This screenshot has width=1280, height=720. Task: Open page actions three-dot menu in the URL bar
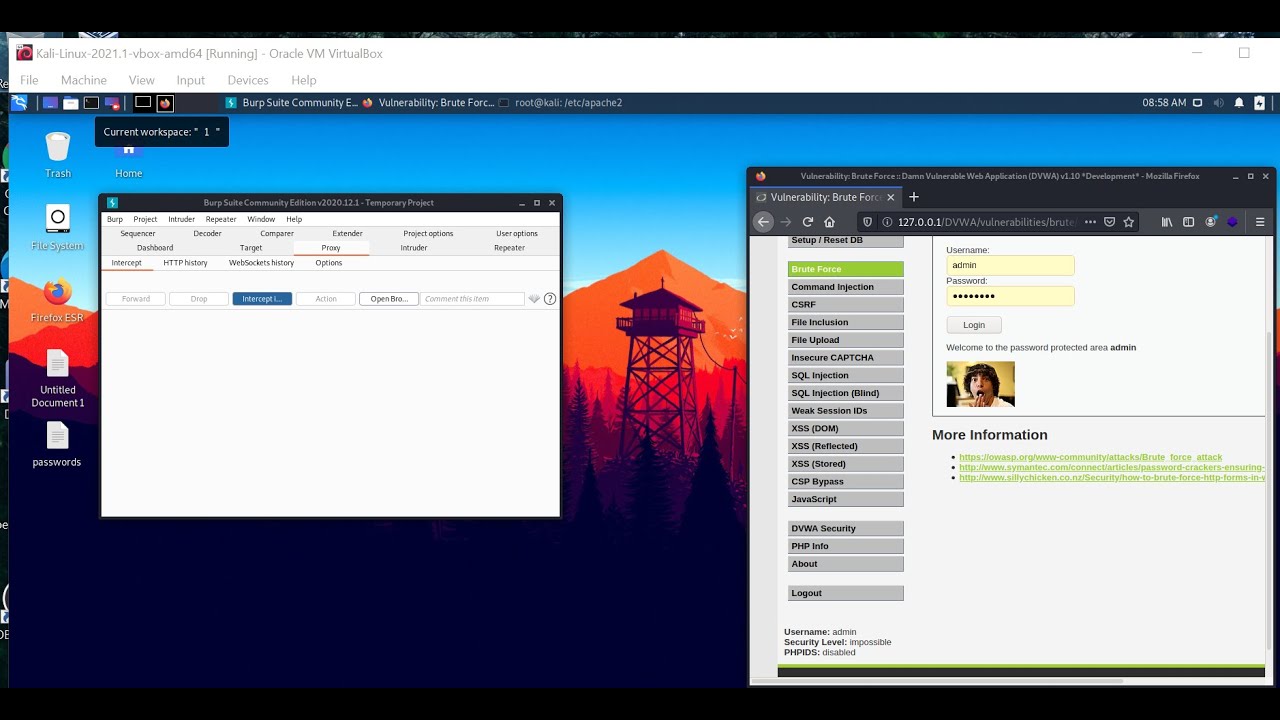(x=1090, y=222)
